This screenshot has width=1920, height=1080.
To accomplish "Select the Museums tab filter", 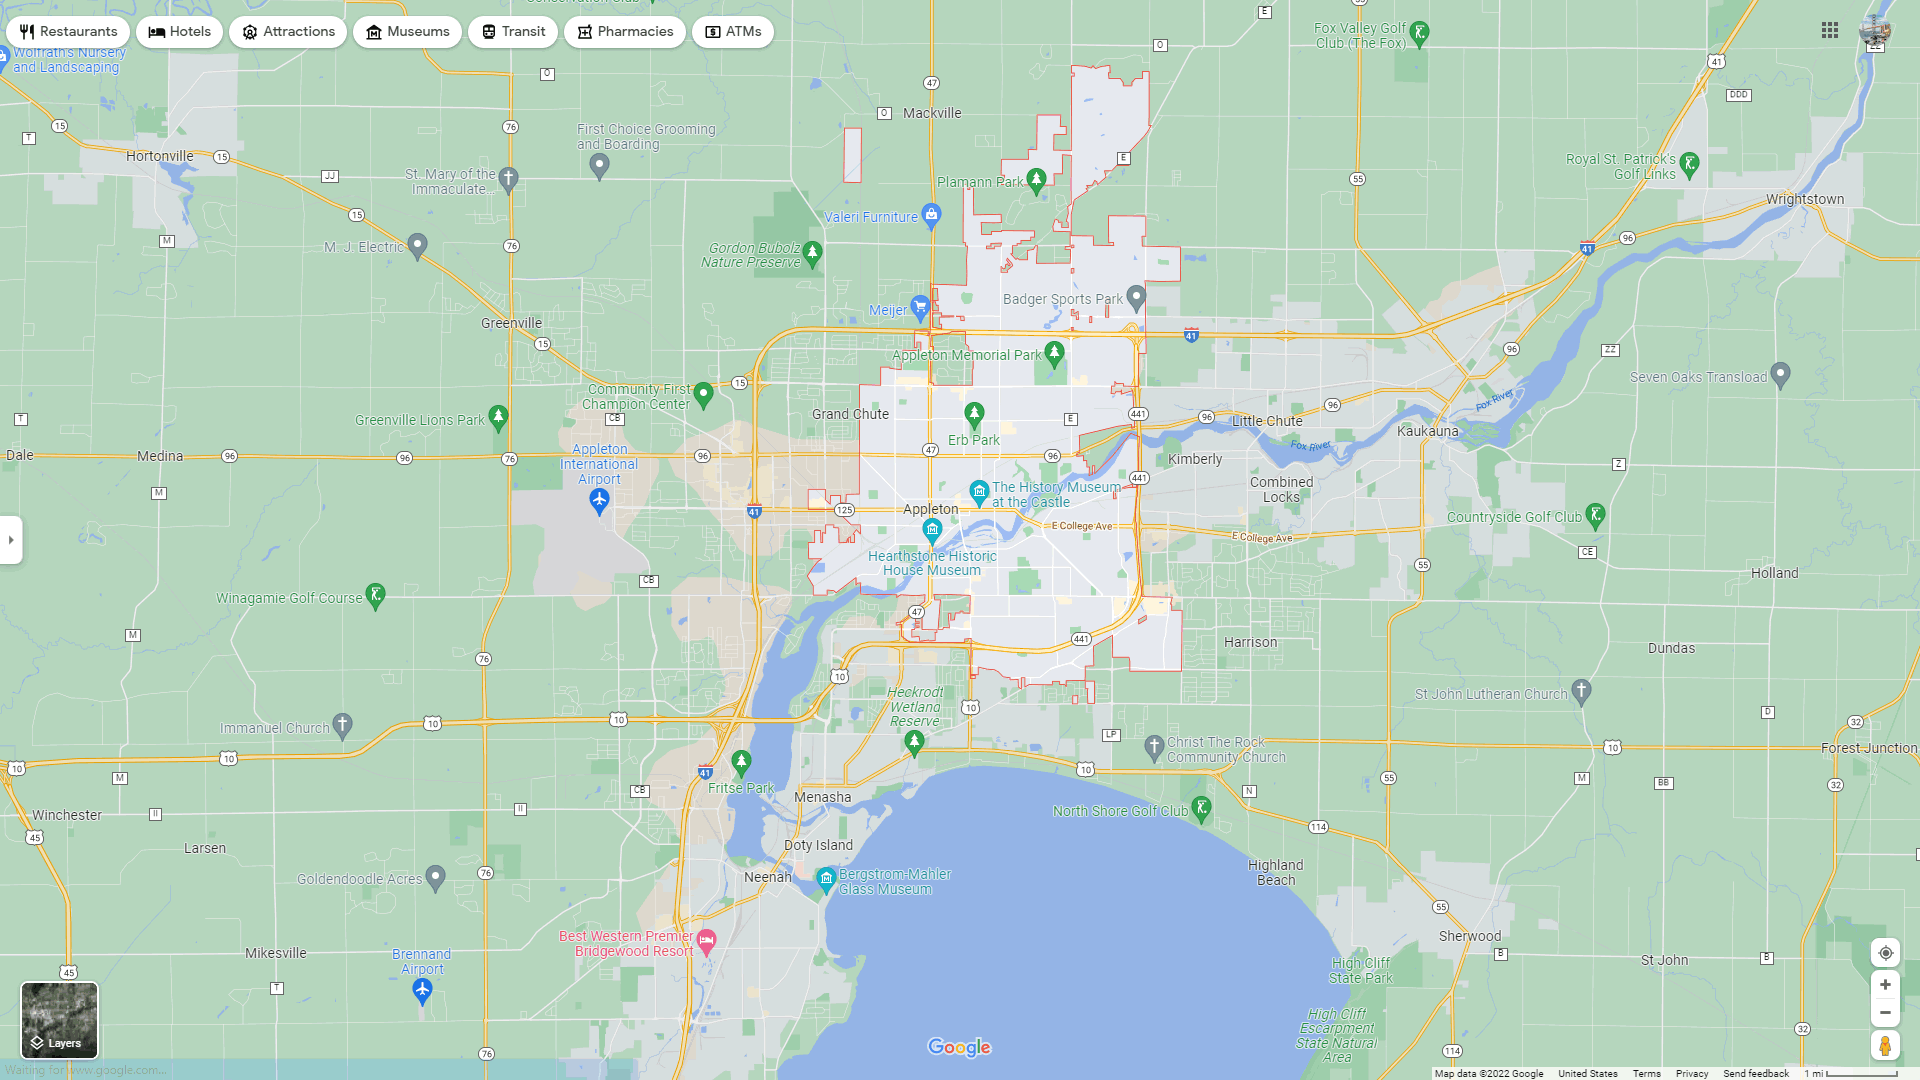I will tap(406, 30).
